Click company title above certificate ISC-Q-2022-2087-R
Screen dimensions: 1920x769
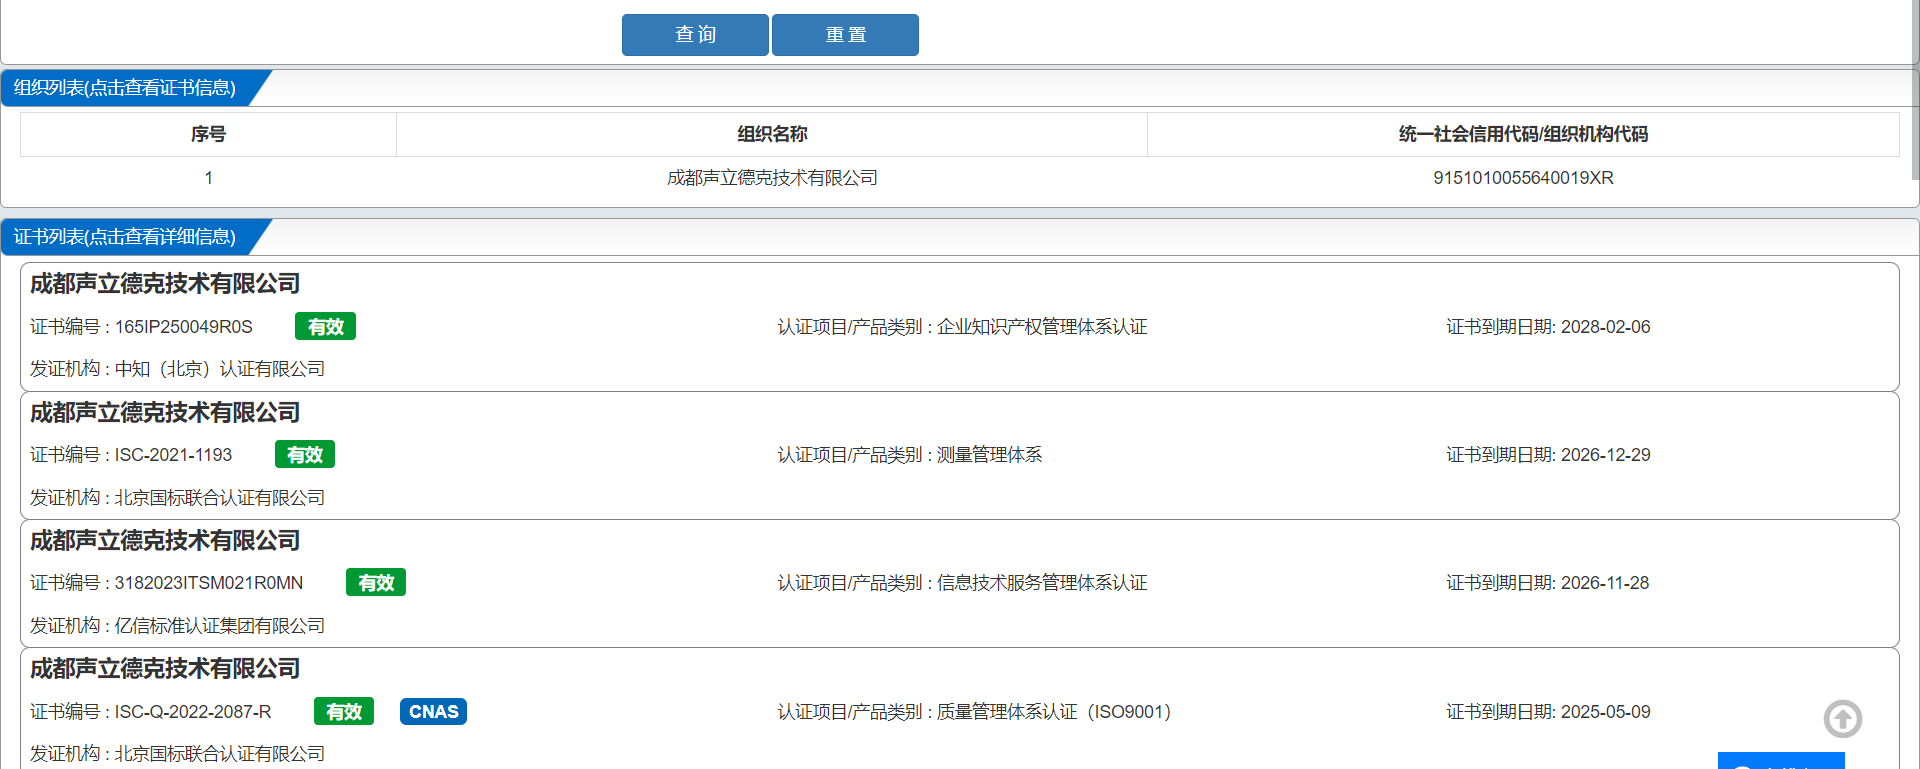(x=165, y=669)
